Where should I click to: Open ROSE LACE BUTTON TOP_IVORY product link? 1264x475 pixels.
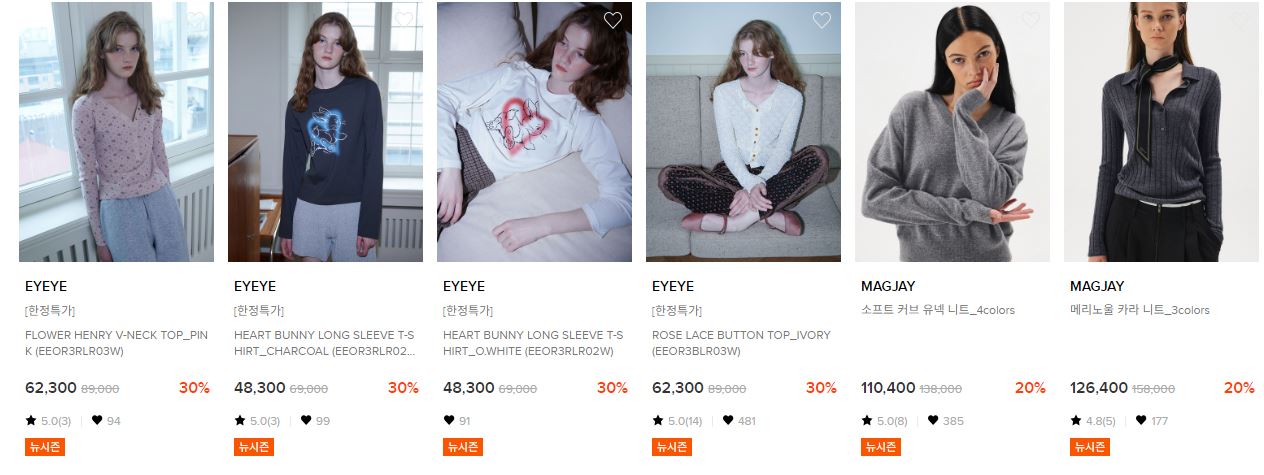[741, 343]
